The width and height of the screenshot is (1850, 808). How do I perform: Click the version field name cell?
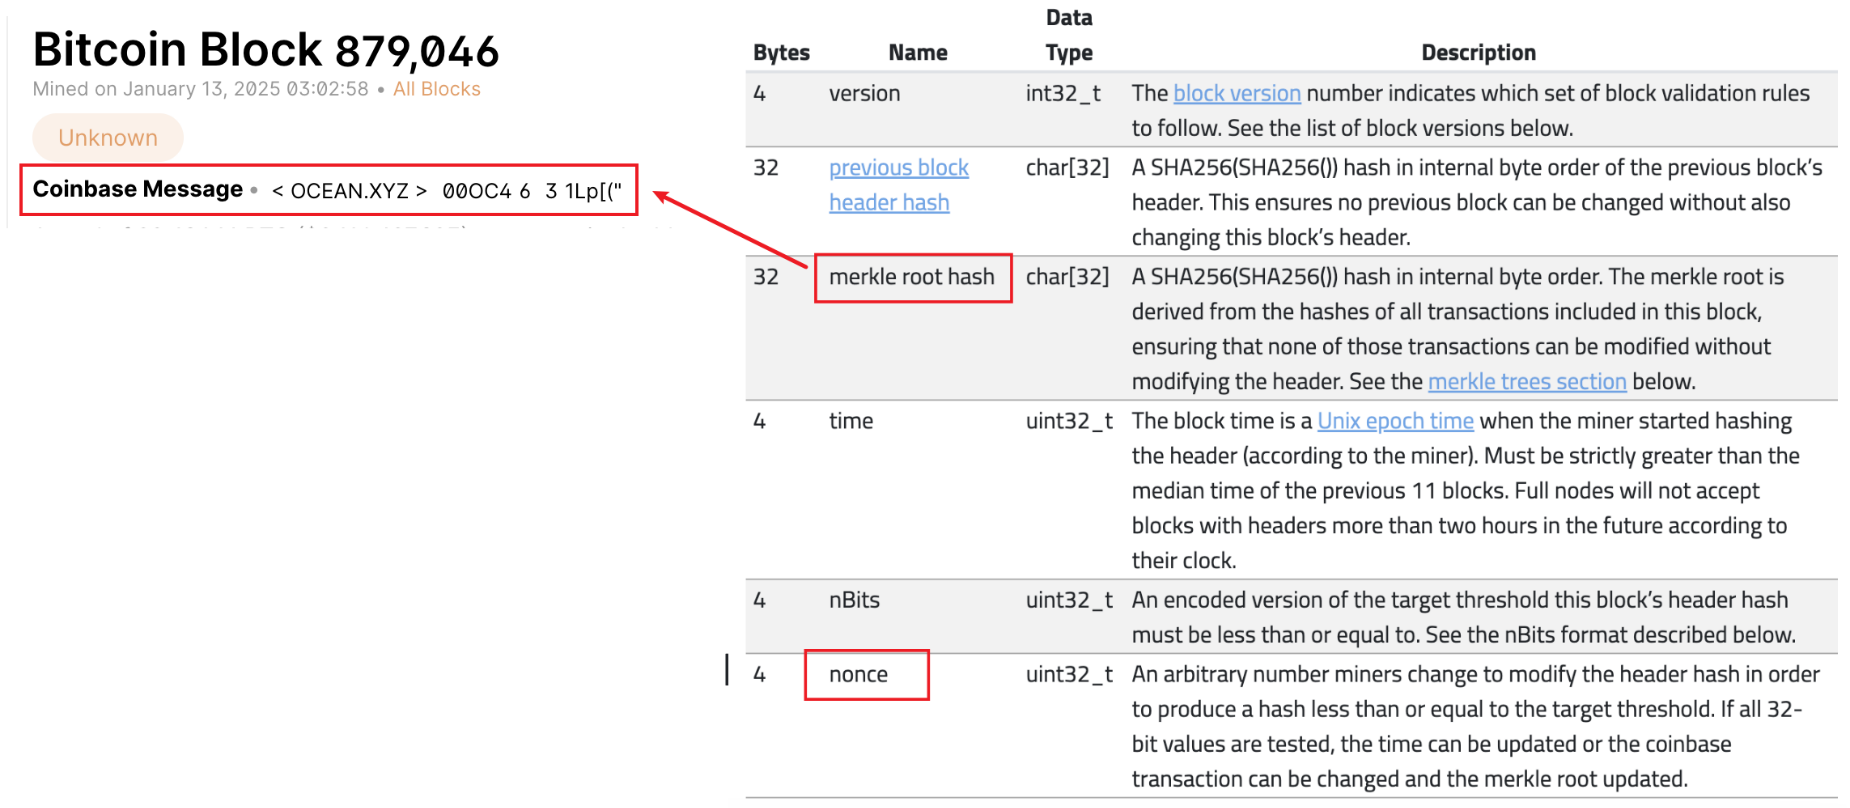click(x=864, y=94)
